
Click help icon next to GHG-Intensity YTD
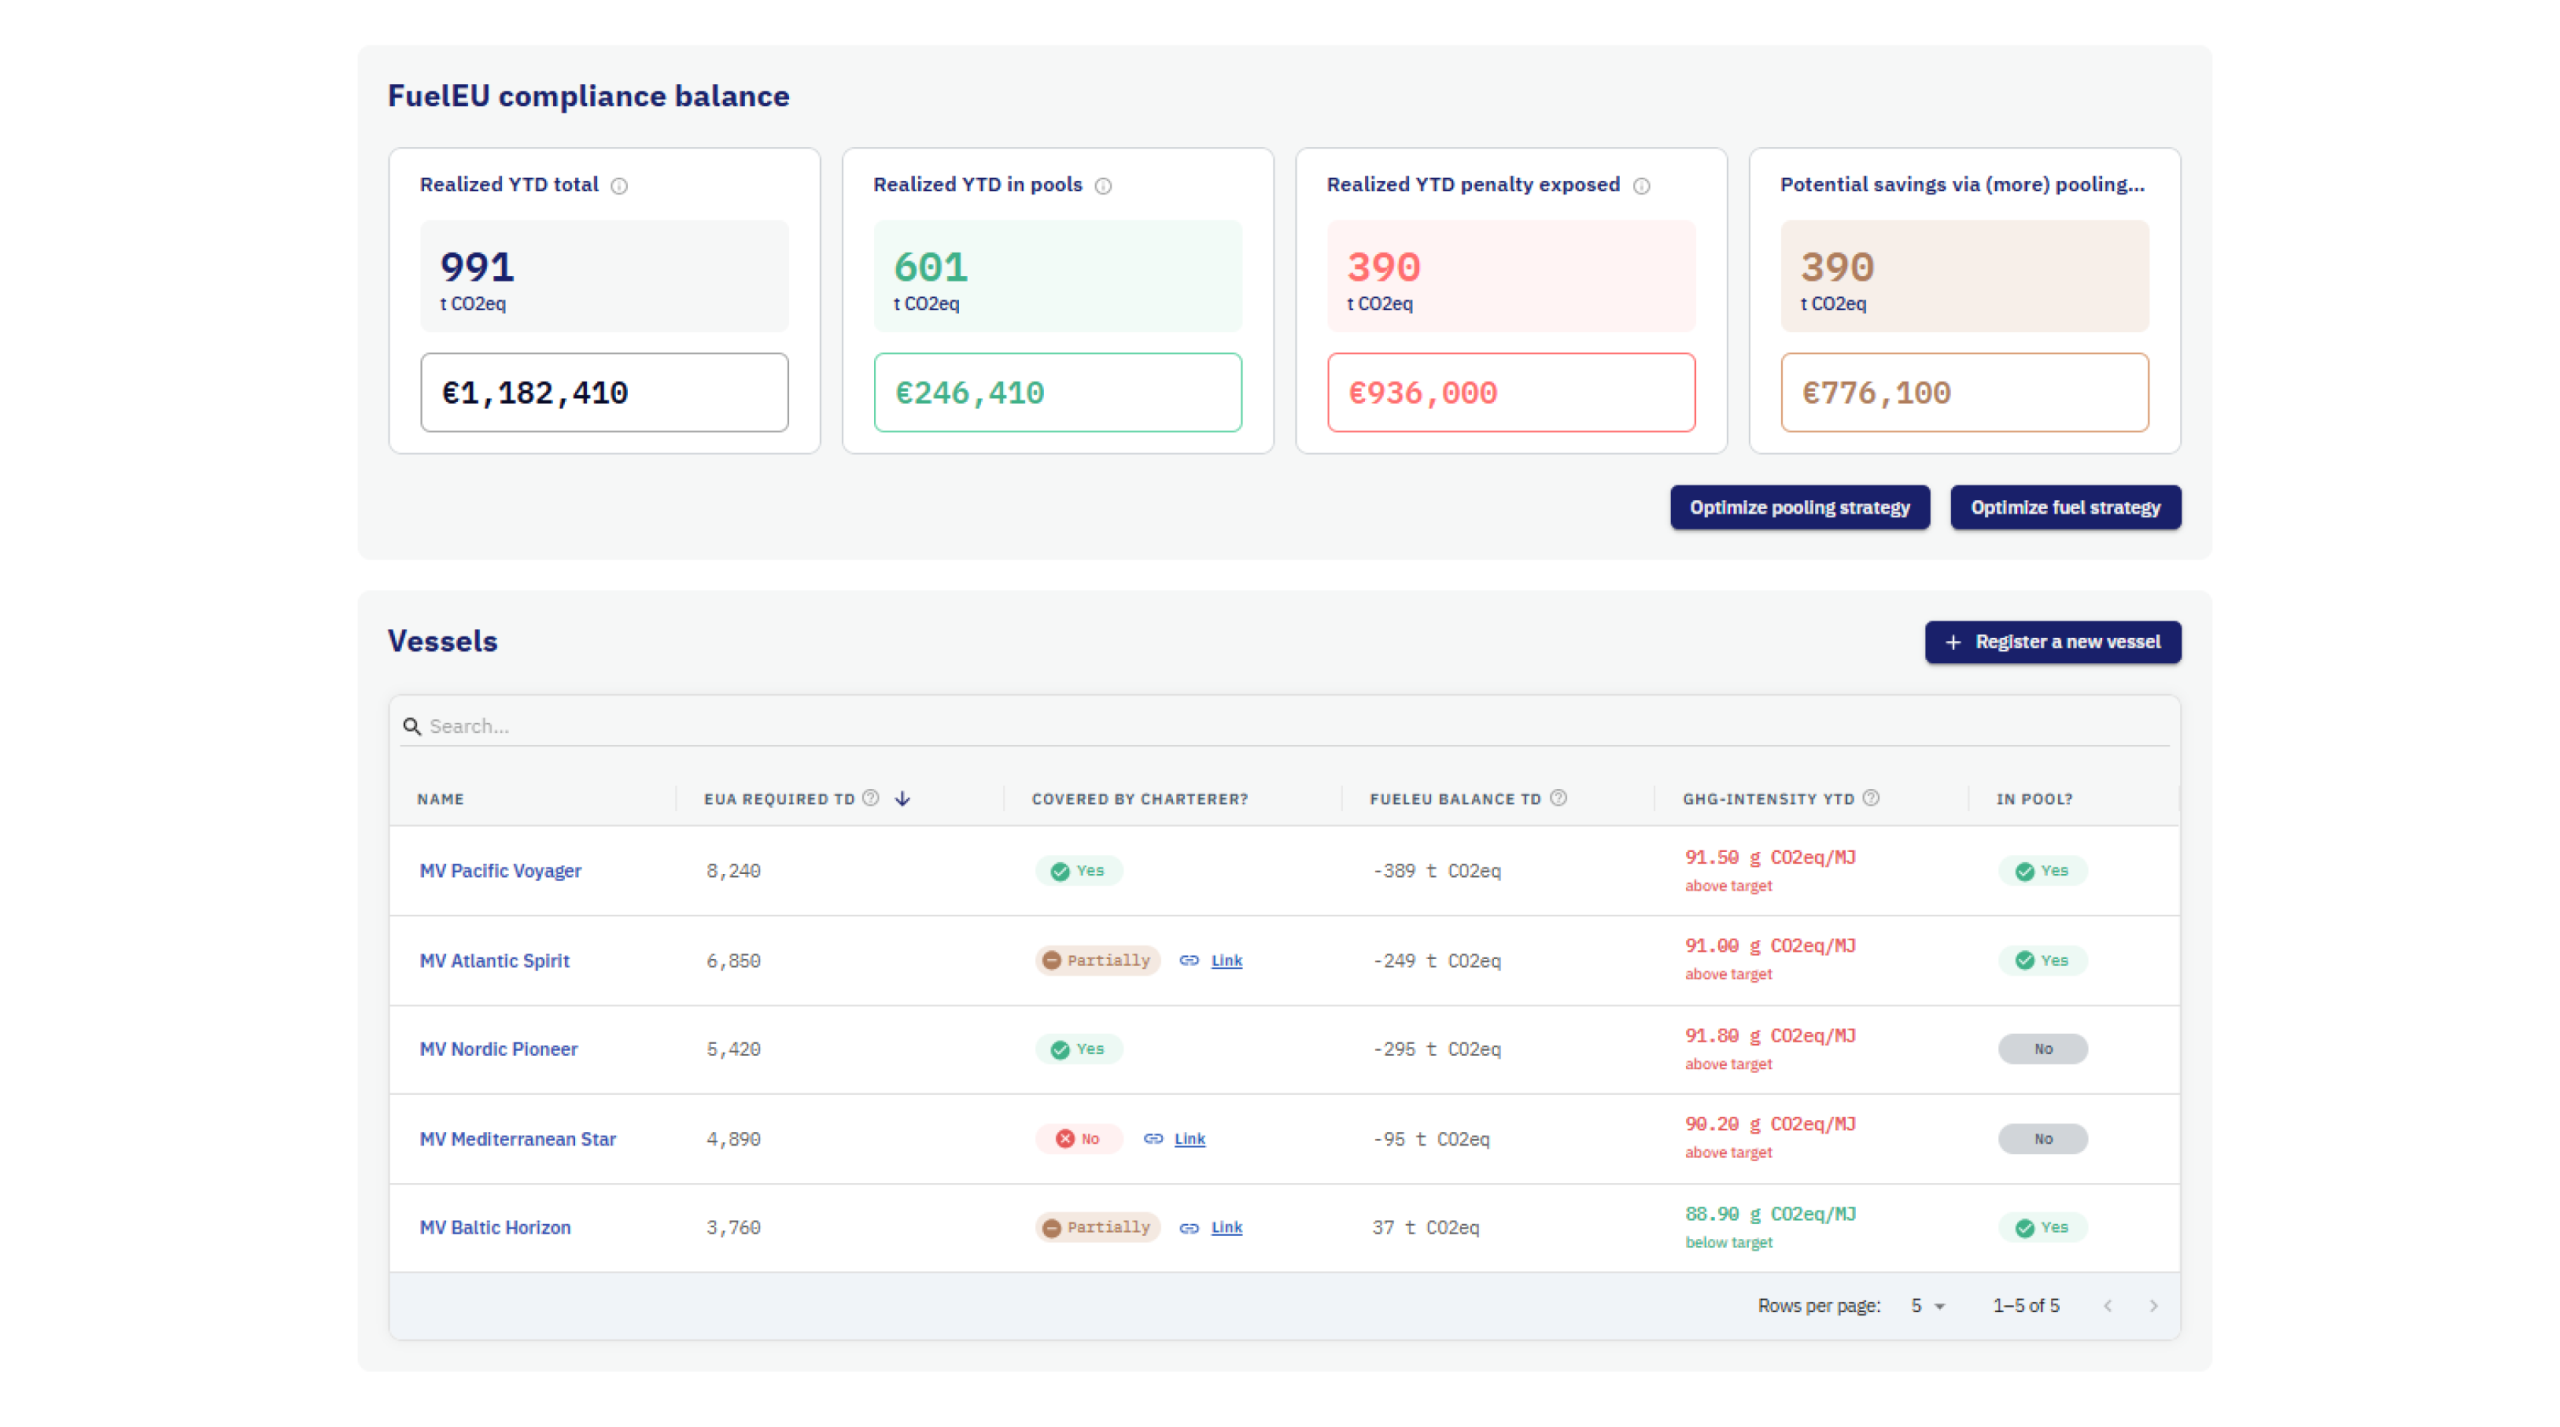pos(1871,798)
